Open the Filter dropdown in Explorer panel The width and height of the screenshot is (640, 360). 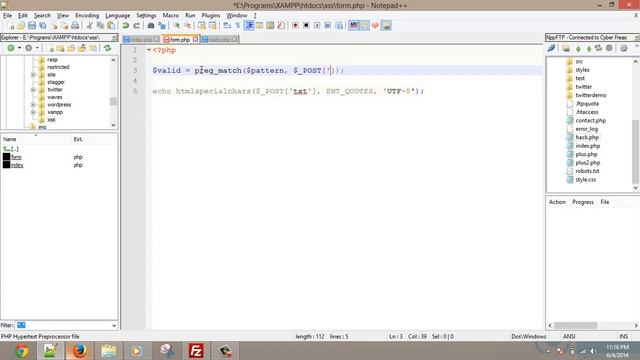(114, 325)
